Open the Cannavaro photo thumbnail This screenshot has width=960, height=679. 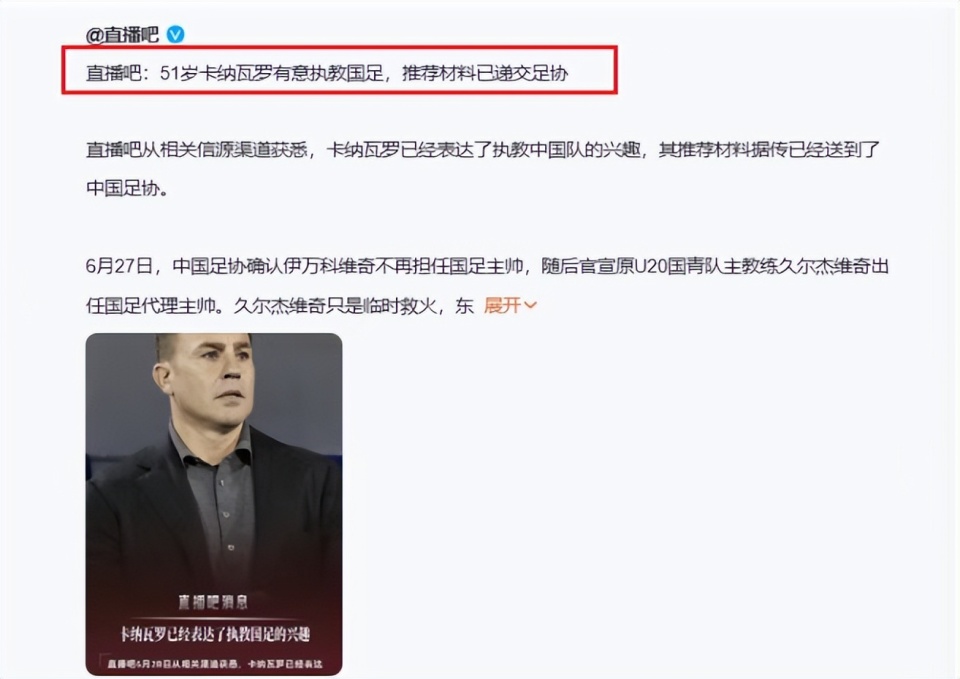(x=214, y=504)
